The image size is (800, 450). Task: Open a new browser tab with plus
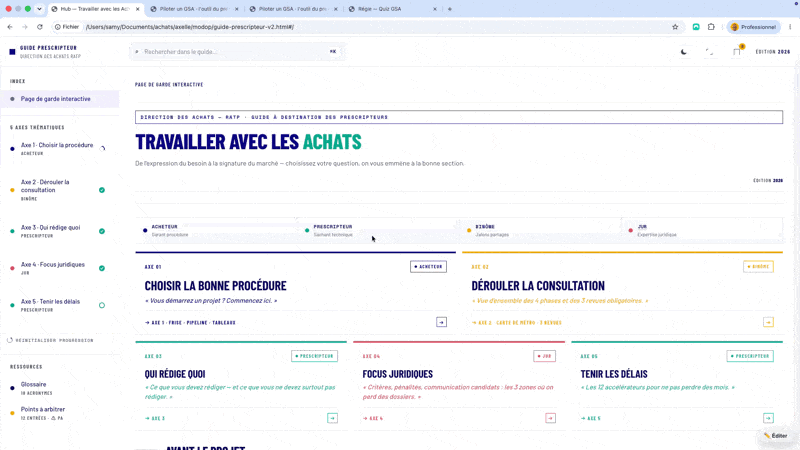[449, 9]
